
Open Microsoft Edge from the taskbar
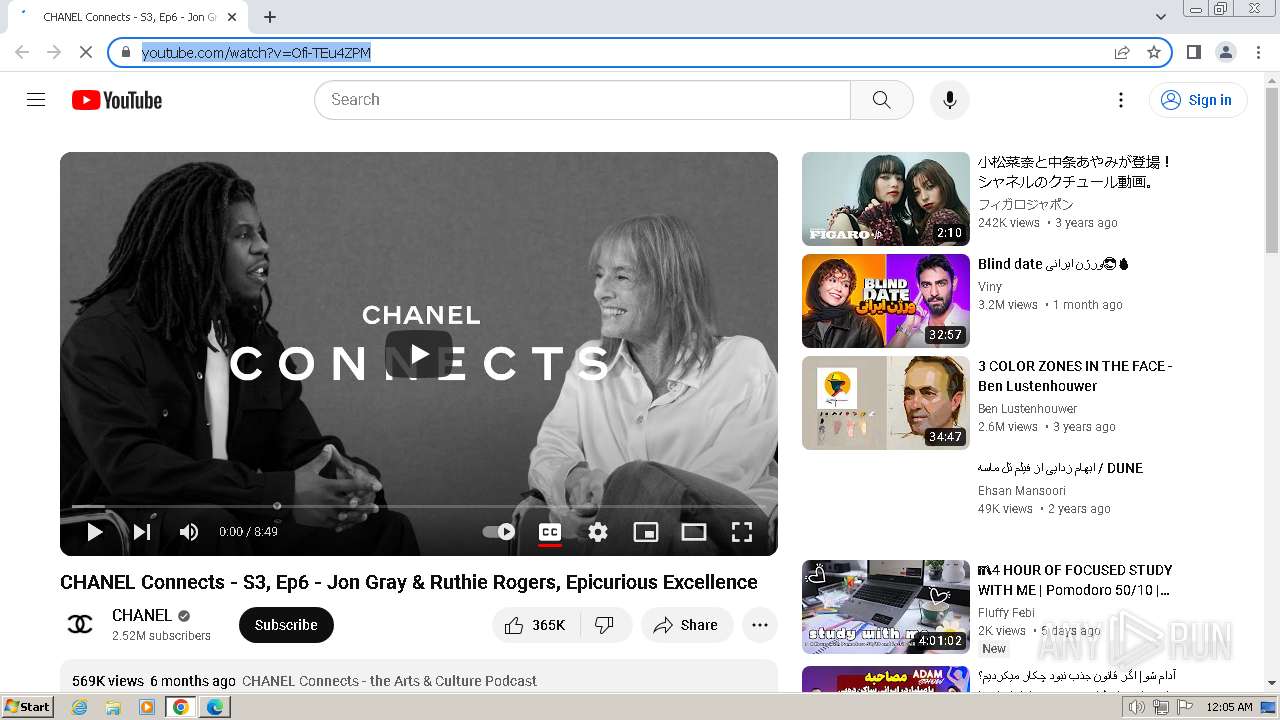pos(215,707)
